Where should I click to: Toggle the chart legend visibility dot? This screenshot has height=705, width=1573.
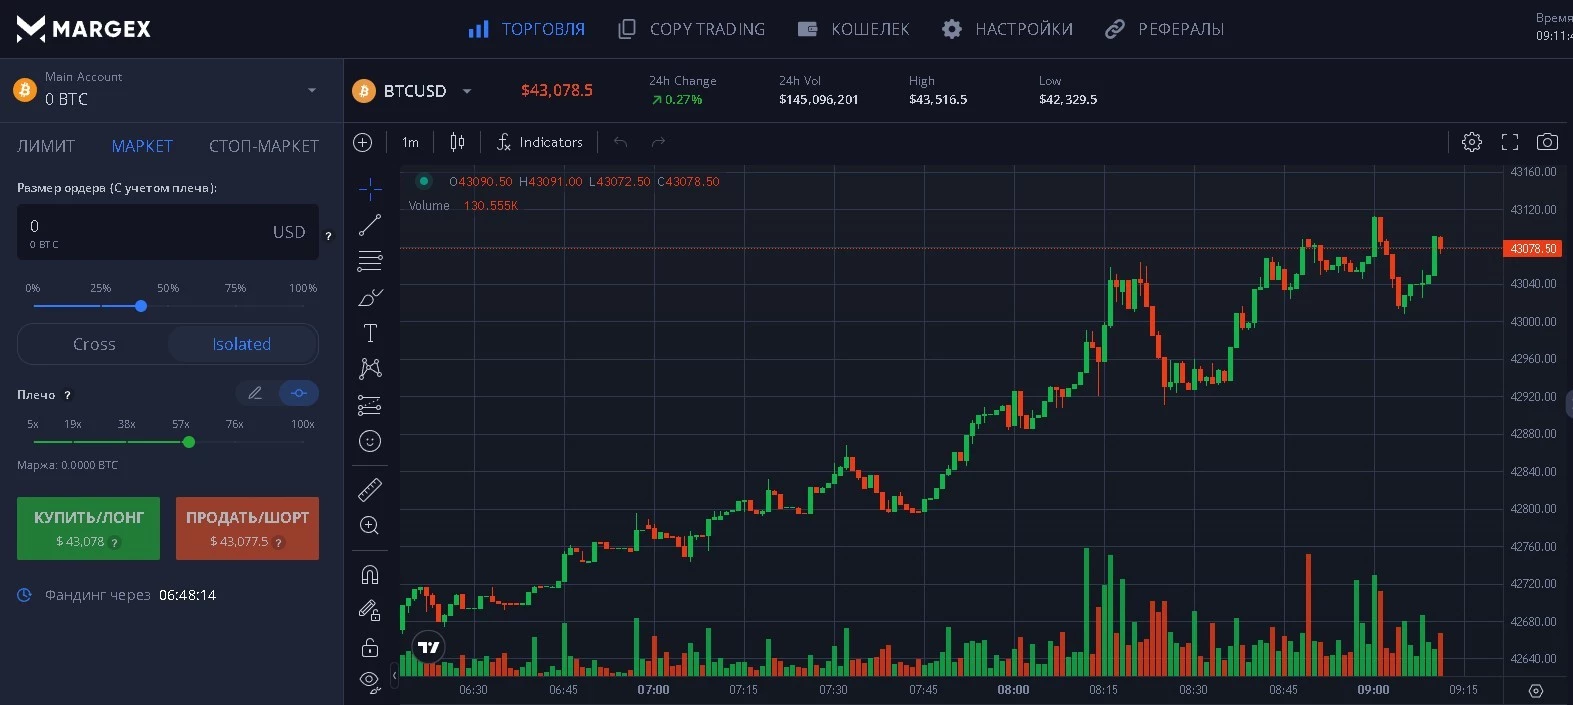(x=424, y=181)
